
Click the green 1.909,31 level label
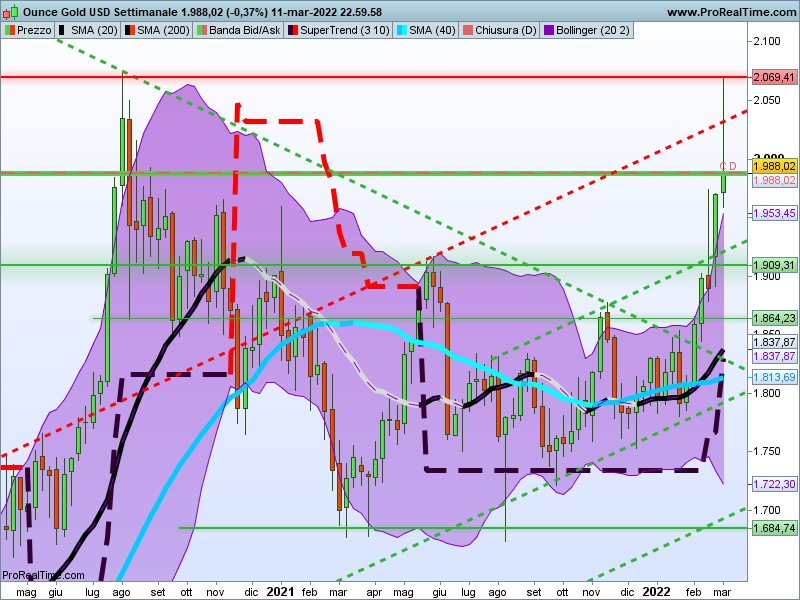(x=774, y=265)
